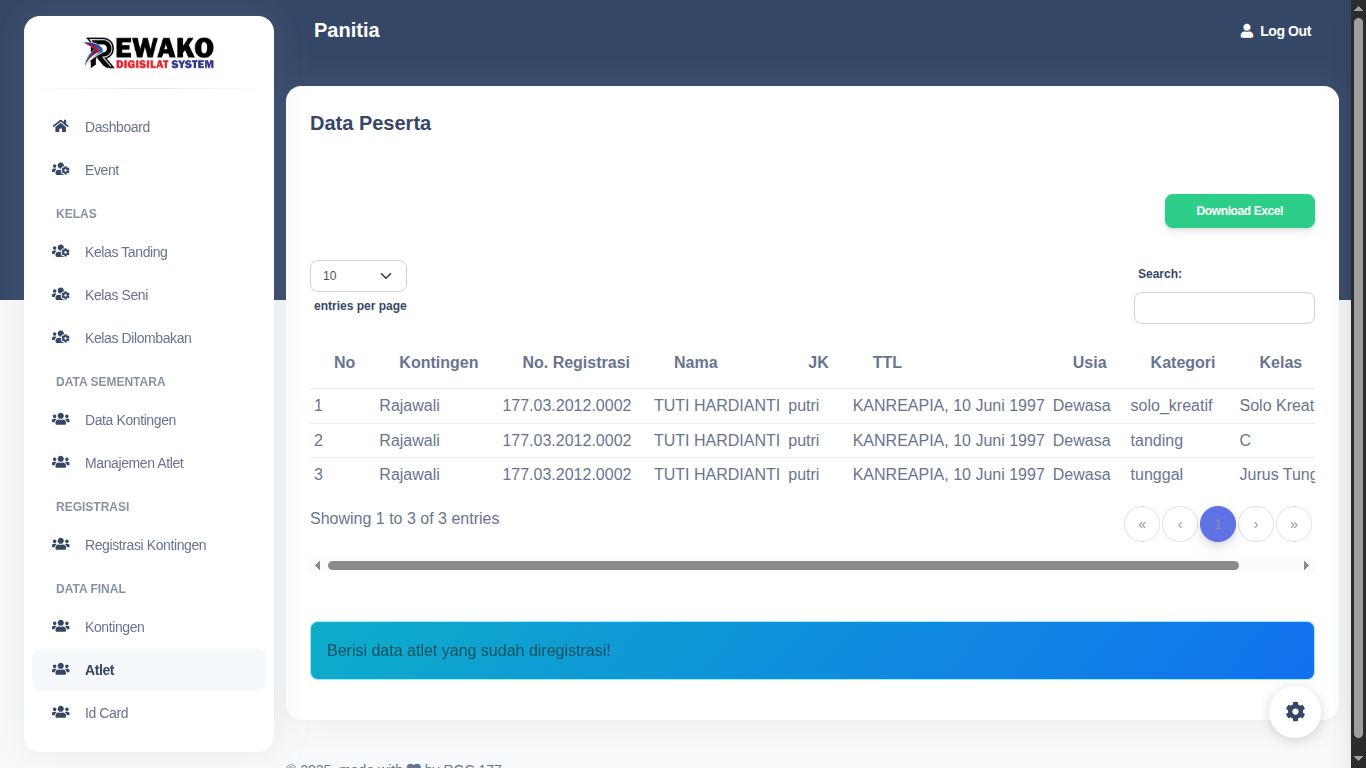
Task: Click the icon next to Kelas Tanding
Action: [60, 252]
